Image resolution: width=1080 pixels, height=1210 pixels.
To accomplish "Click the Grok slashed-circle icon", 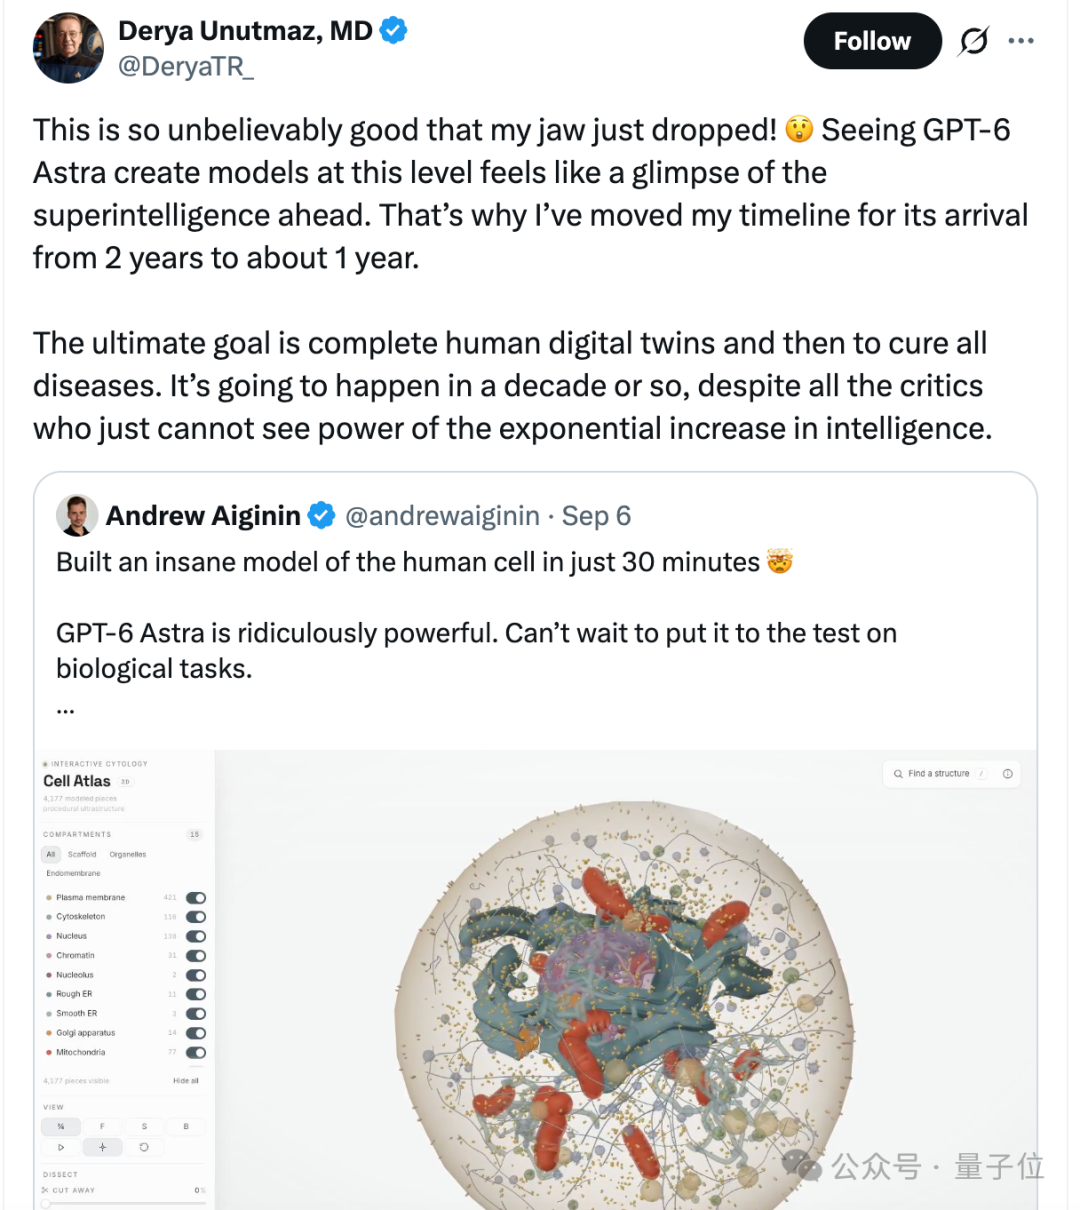I will click(973, 41).
